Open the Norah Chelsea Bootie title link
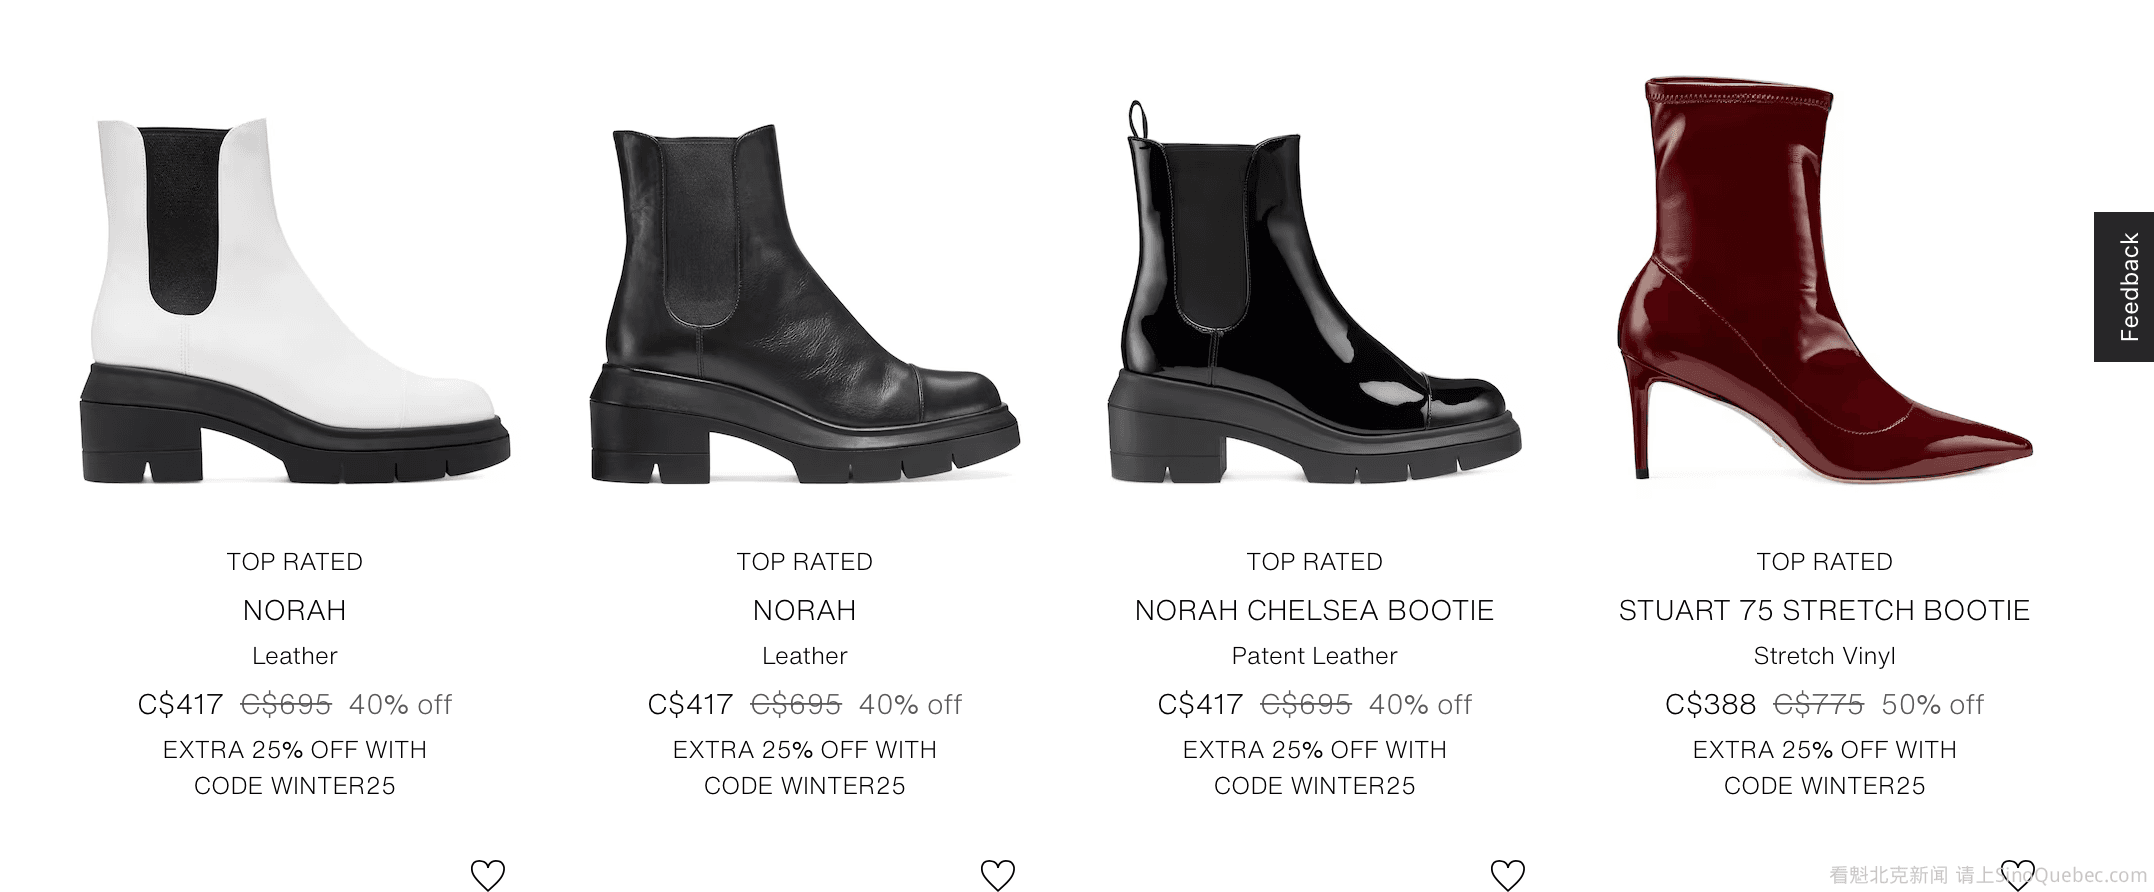 (x=1314, y=610)
